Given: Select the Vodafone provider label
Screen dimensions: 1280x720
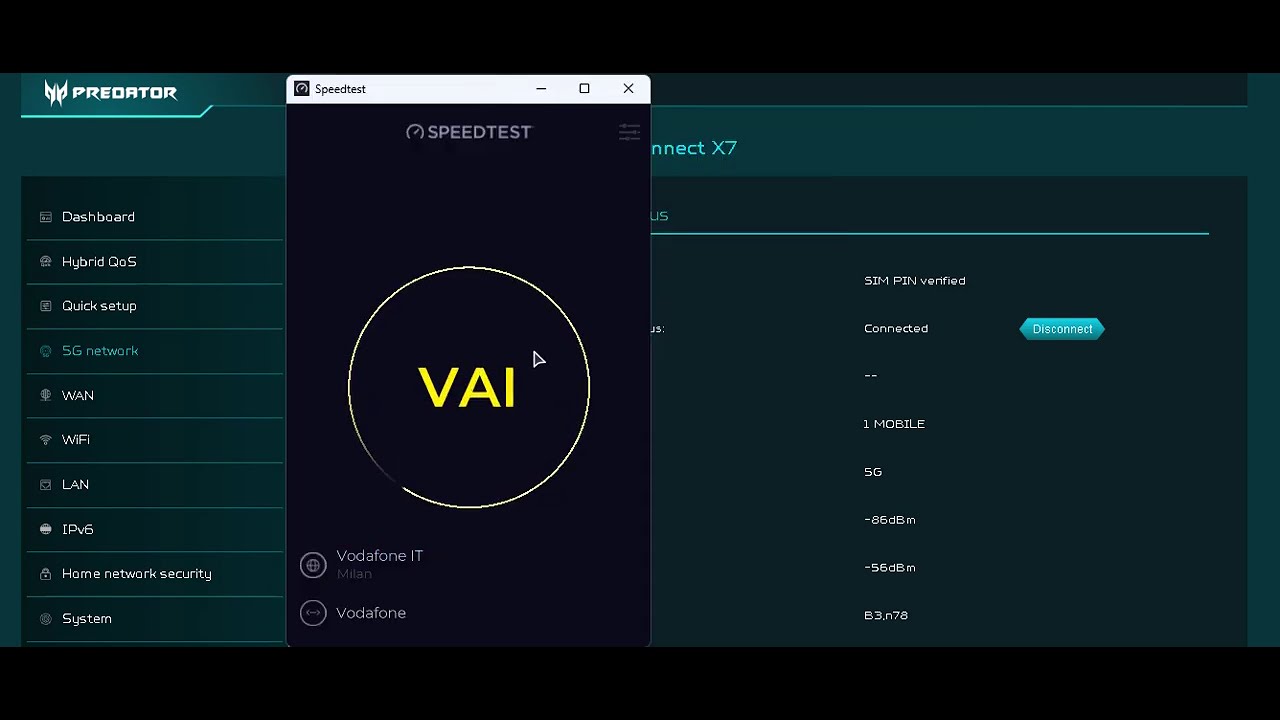Looking at the screenshot, I should (371, 613).
